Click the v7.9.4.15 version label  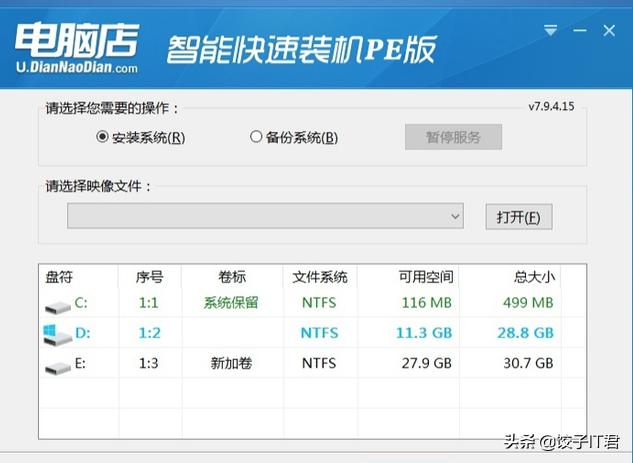(x=551, y=107)
